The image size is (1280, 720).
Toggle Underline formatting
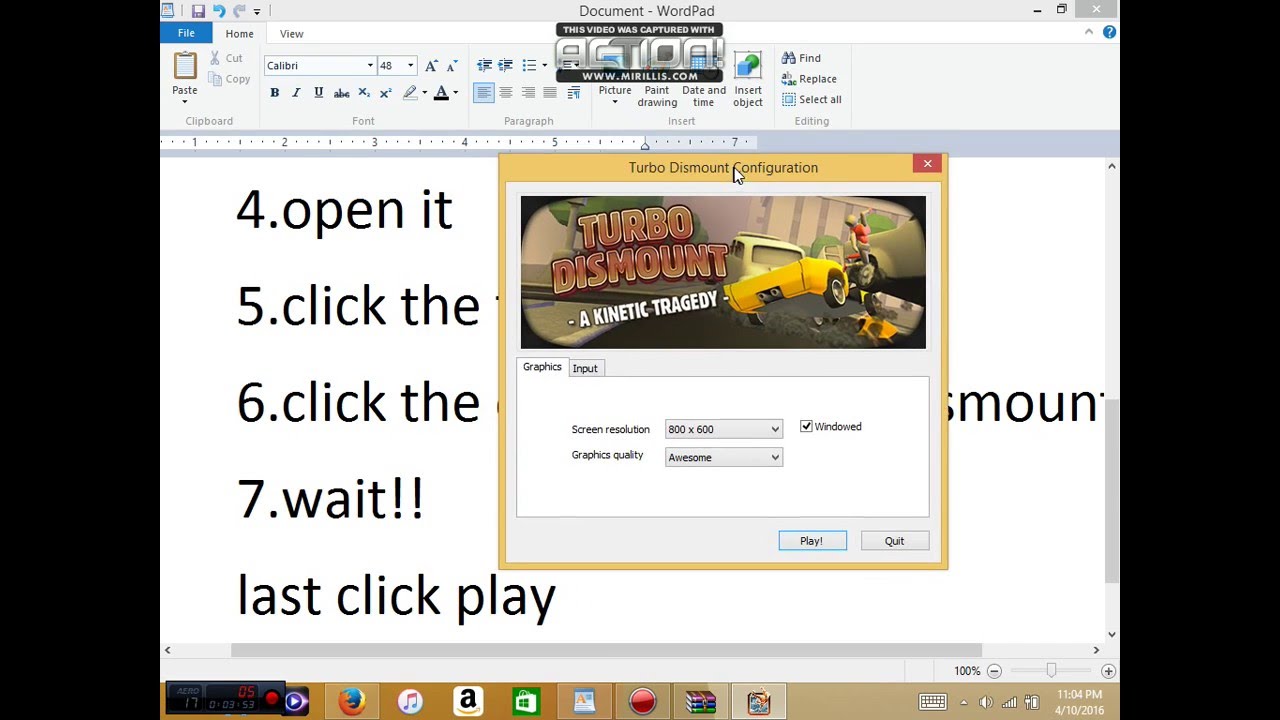pos(318,93)
